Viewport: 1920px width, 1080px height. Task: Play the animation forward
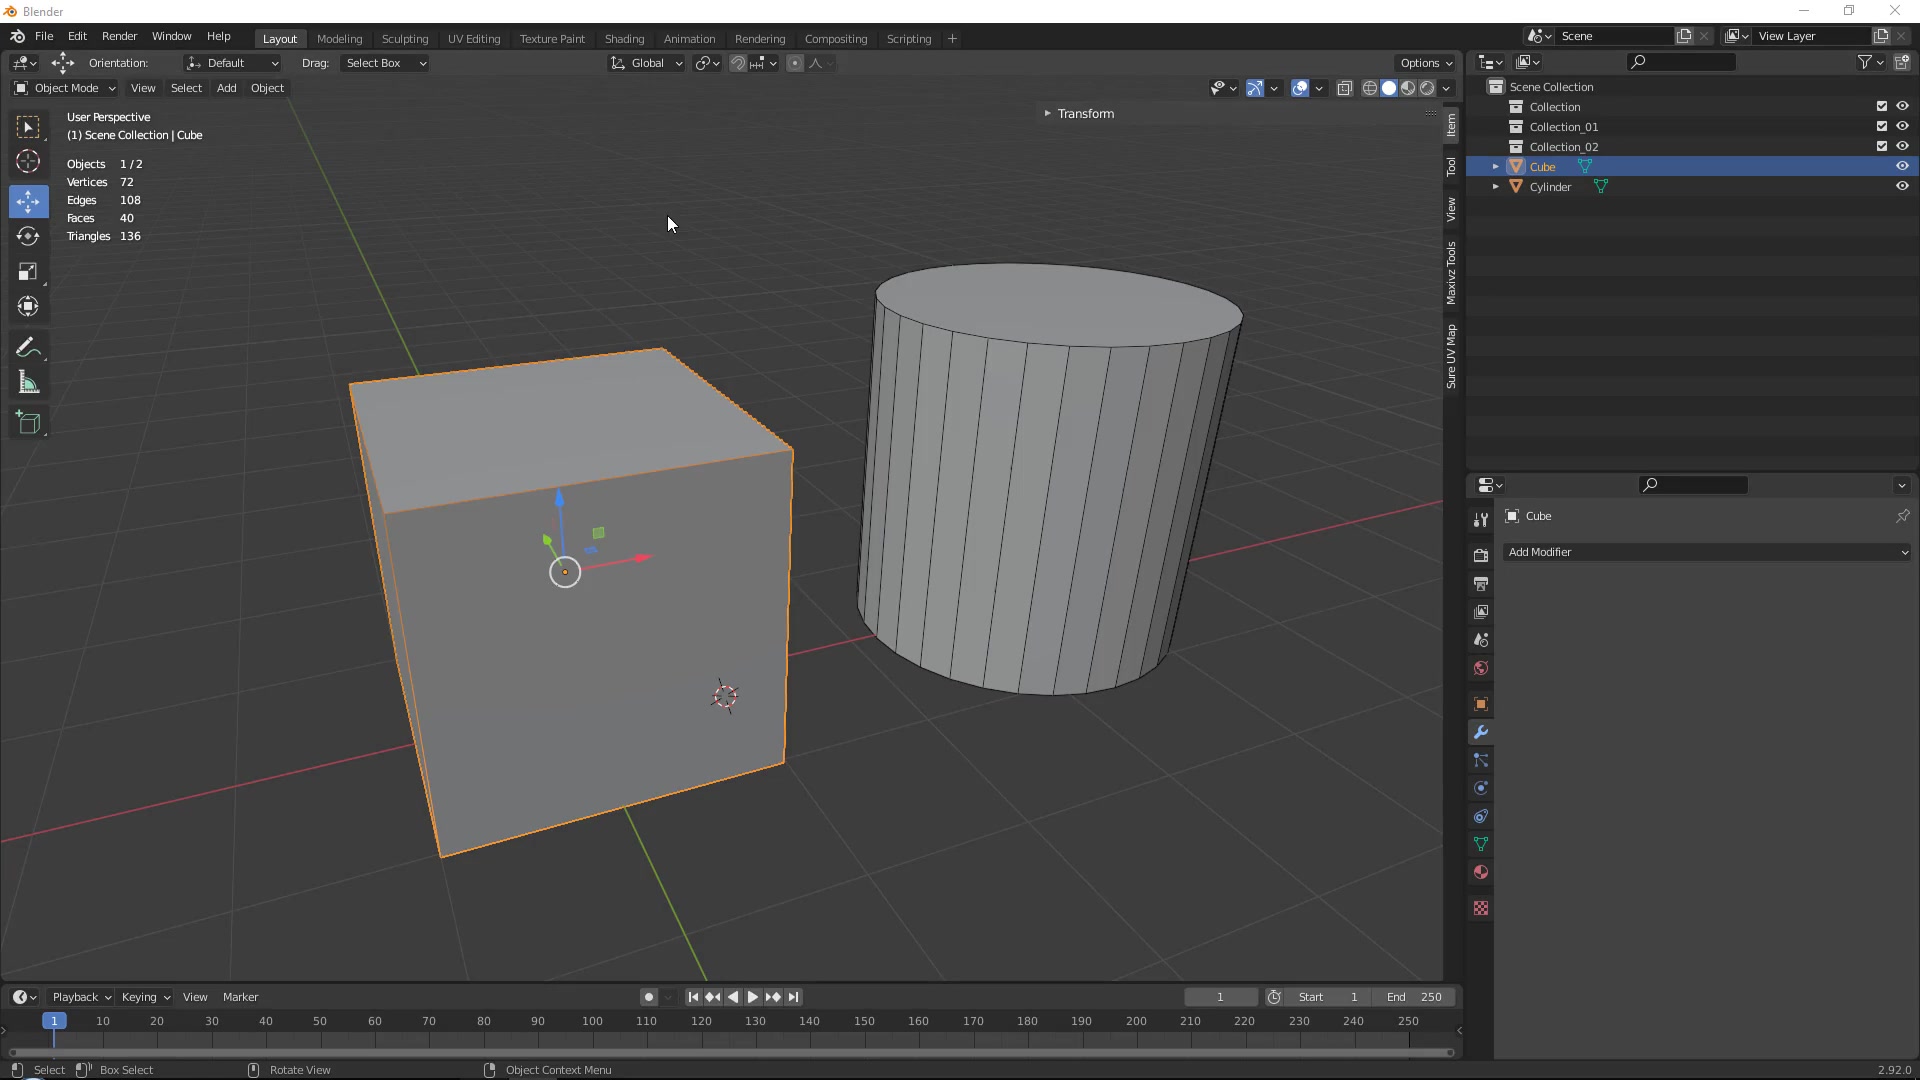tap(753, 997)
